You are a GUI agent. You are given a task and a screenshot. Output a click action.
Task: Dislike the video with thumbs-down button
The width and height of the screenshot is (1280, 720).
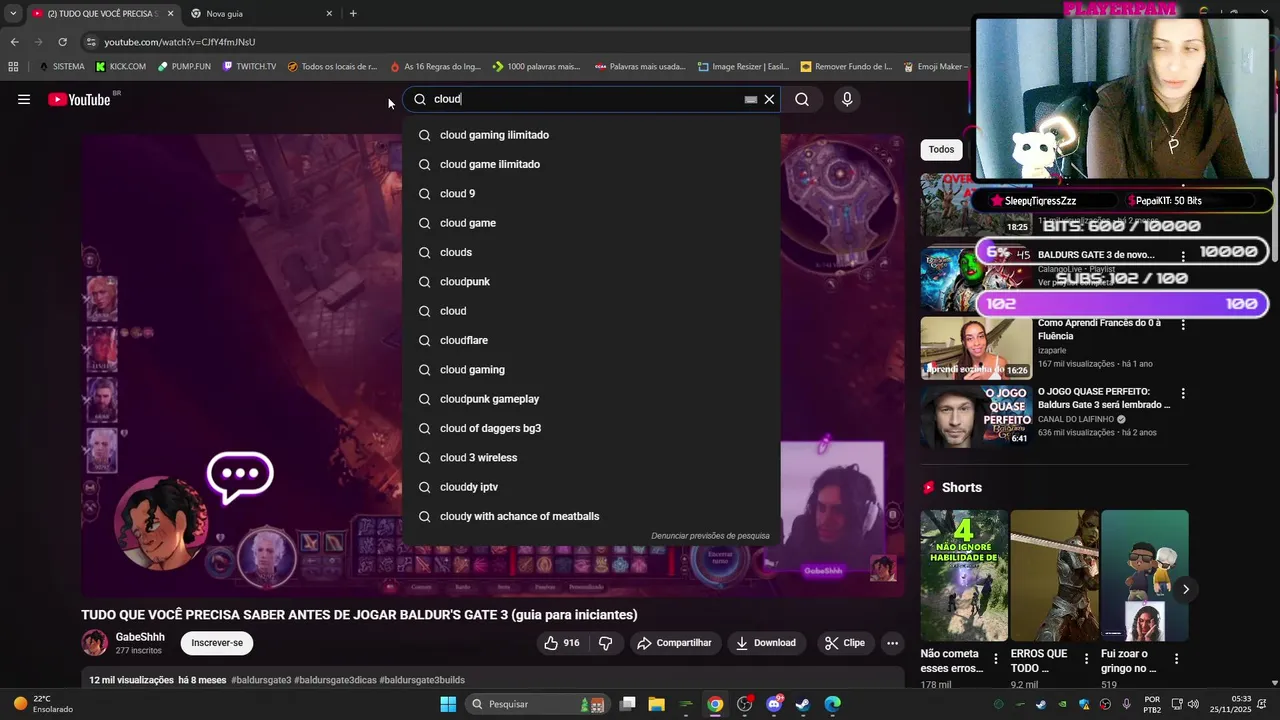click(605, 643)
